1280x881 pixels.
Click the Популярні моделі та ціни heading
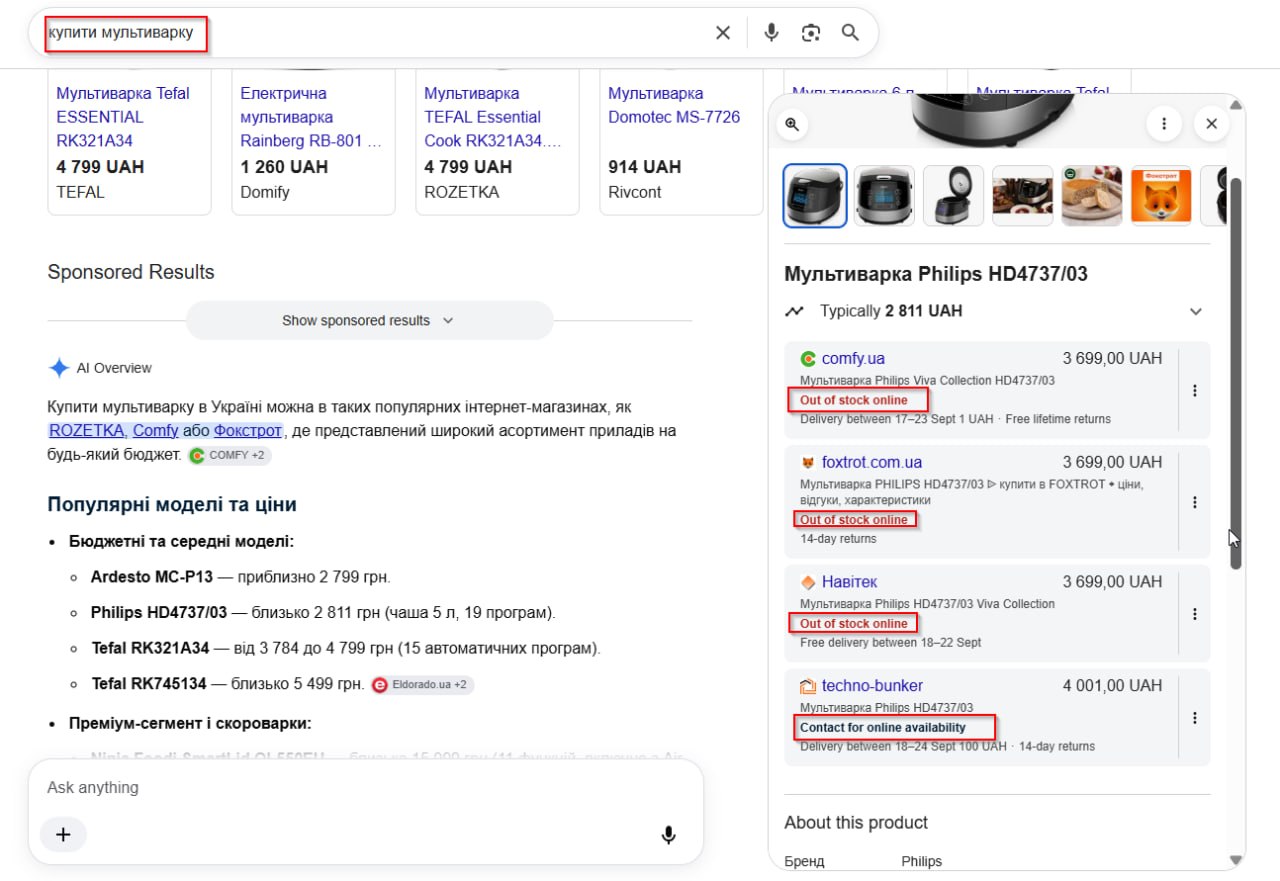(x=172, y=505)
